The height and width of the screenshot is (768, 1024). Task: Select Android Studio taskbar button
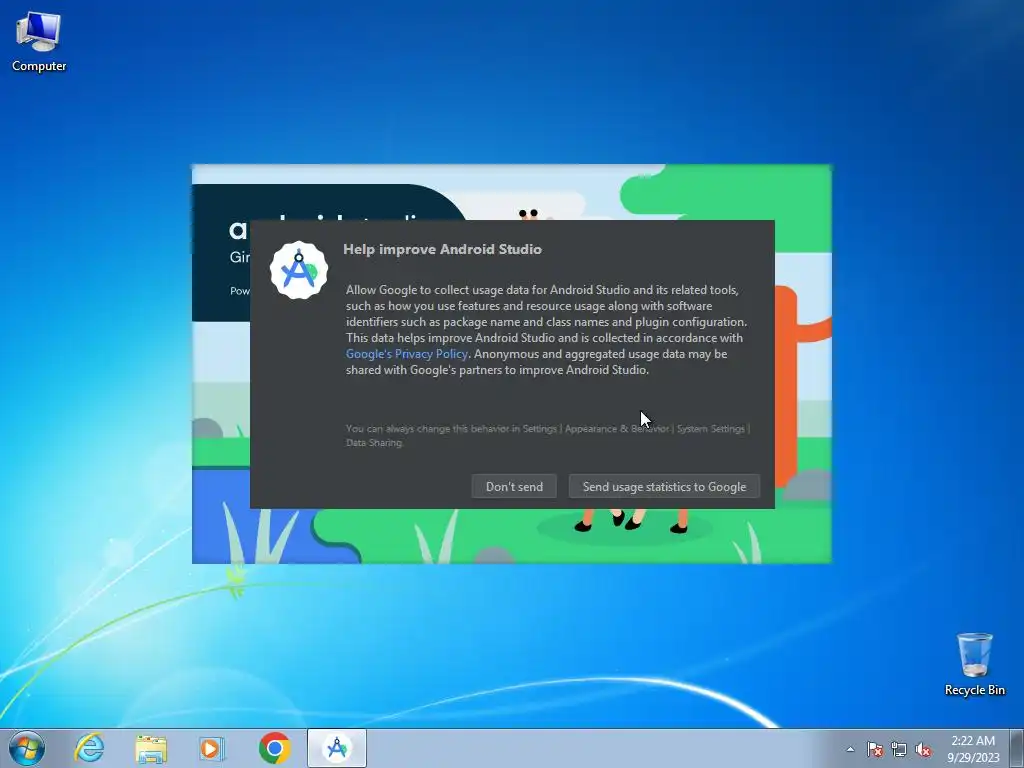pos(337,748)
